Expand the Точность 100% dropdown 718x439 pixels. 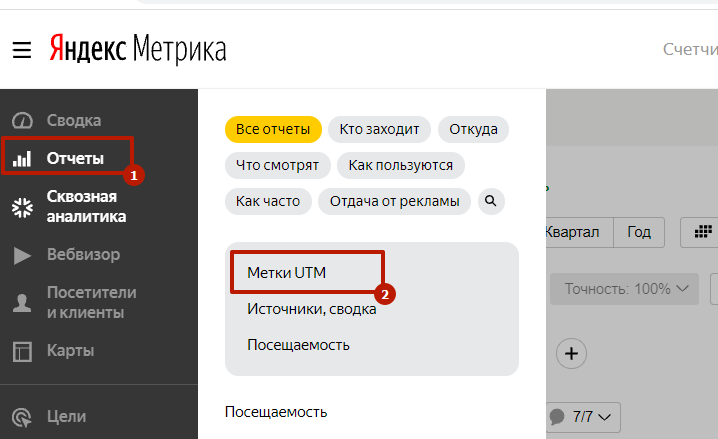[x=626, y=289]
